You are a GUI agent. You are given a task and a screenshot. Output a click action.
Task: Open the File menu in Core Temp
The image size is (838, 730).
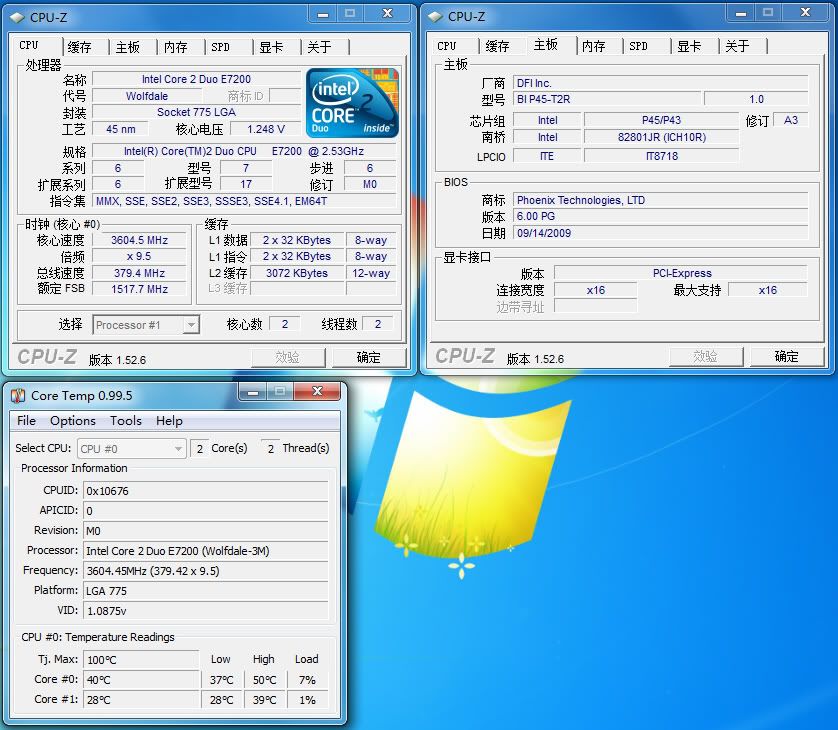pyautogui.click(x=27, y=421)
